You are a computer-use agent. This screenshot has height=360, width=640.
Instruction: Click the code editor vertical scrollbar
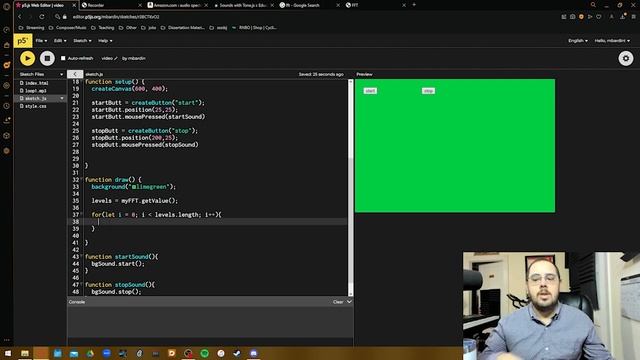(351, 188)
